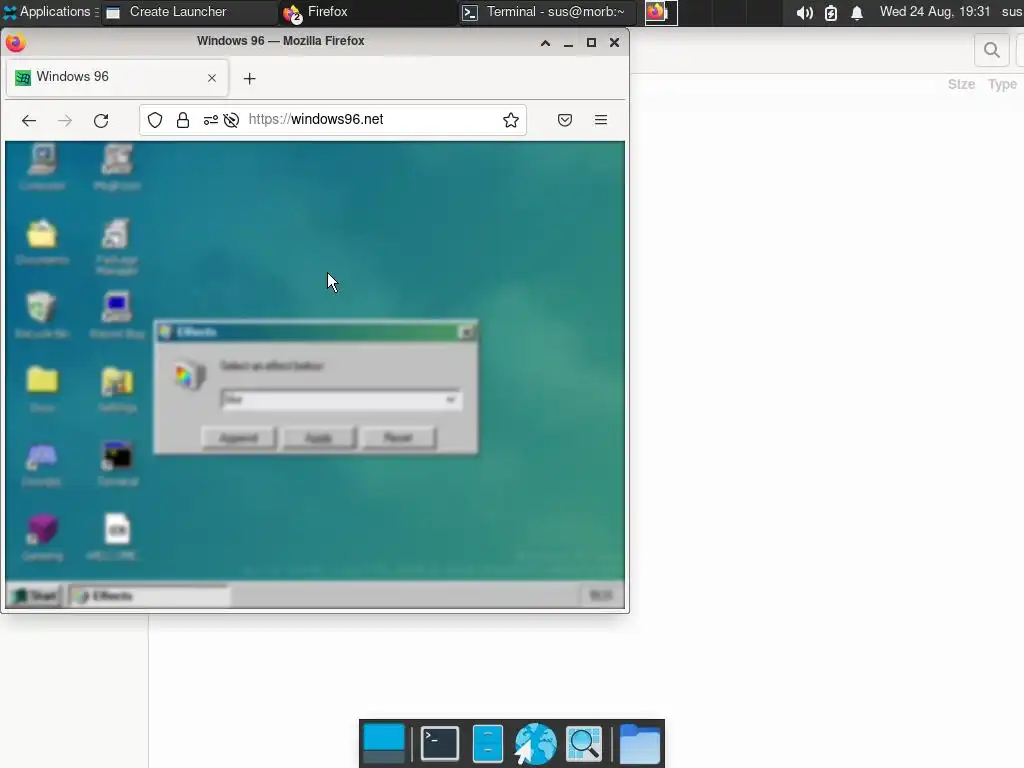1024x768 pixels.
Task: Focus the windows96.net address field
Action: pos(372,120)
